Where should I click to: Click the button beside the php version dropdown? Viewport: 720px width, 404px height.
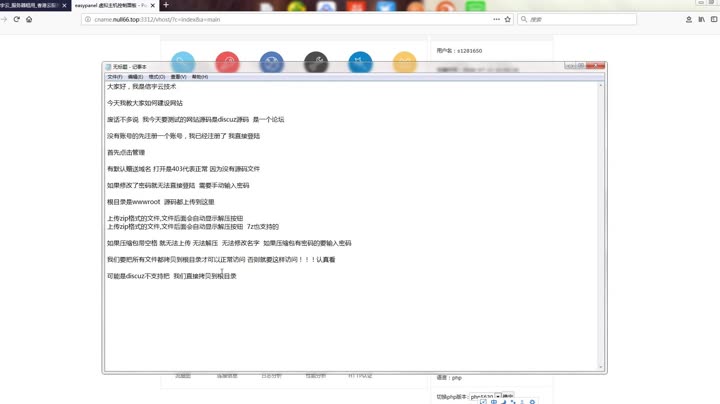pyautogui.click(x=508, y=396)
